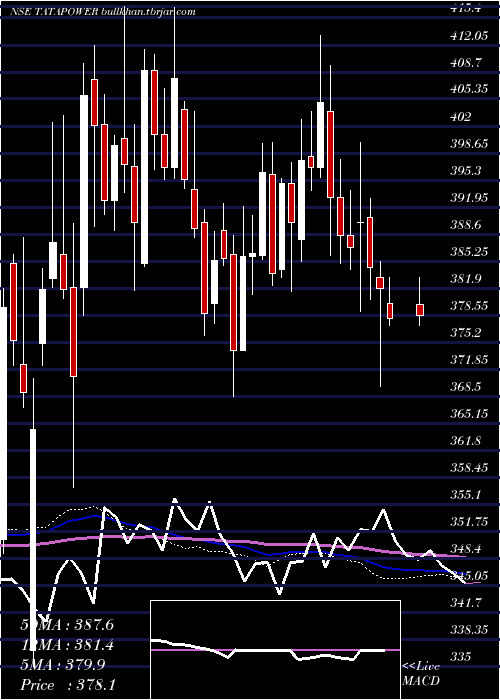The width and height of the screenshot is (500, 700).
Task: Click the isolated rightmost red candlestick
Action: [x=420, y=310]
